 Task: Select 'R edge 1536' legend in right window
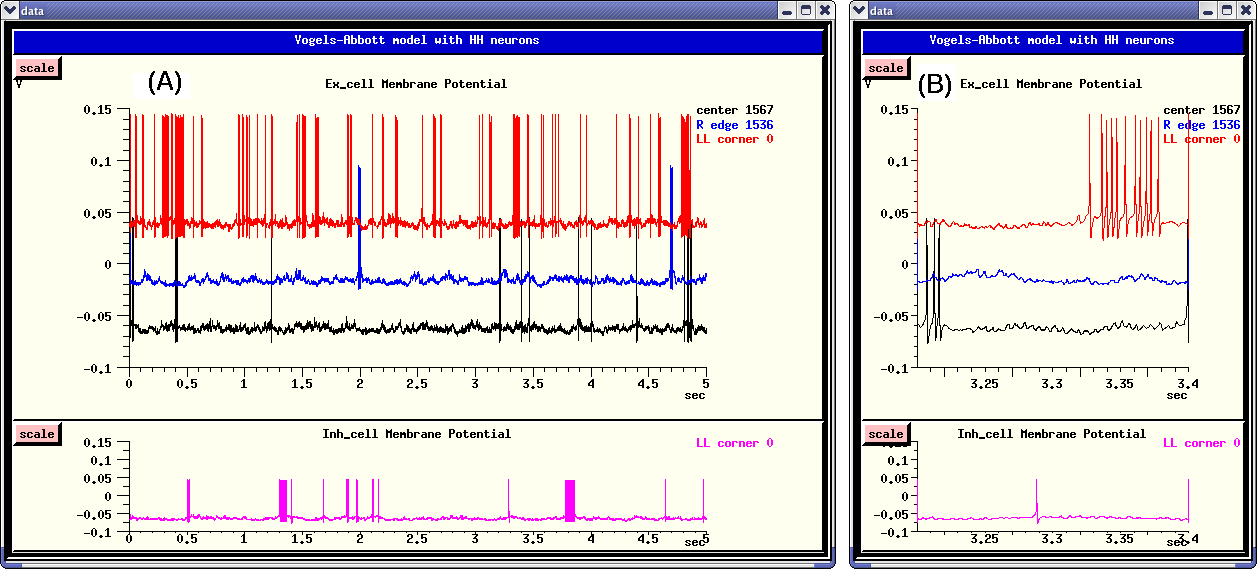(1202, 125)
